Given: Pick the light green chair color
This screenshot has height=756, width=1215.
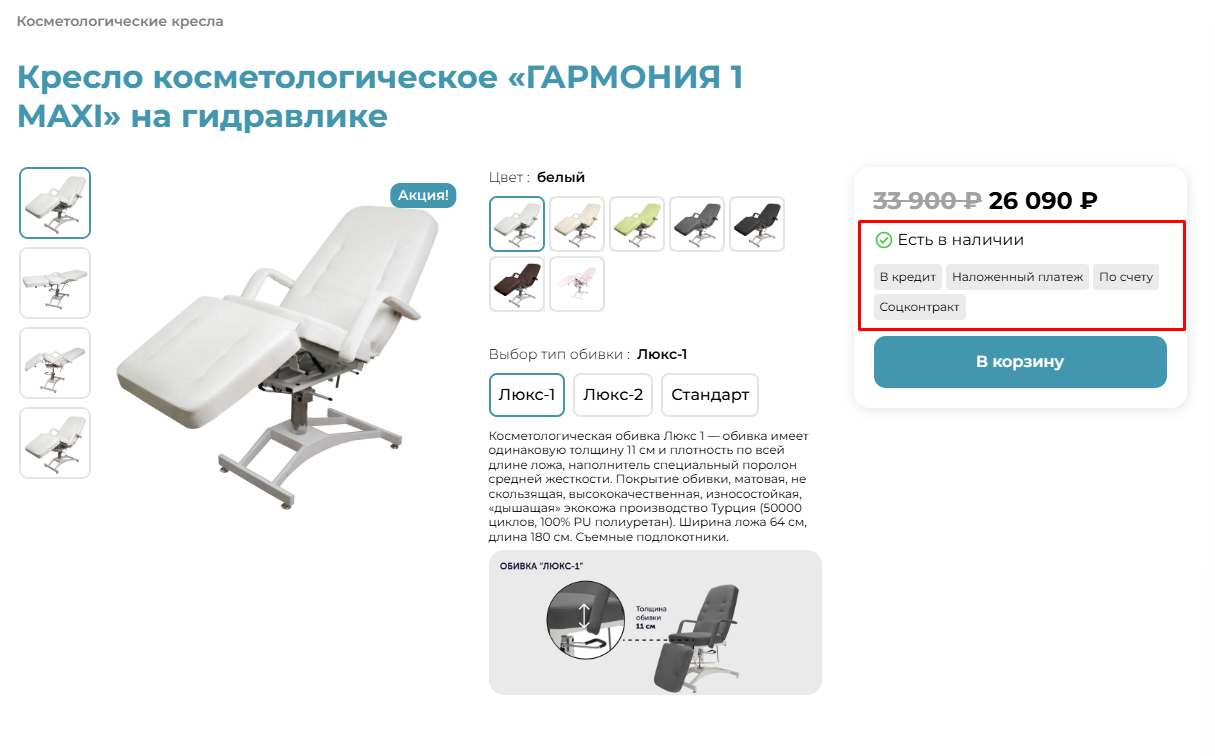Looking at the screenshot, I should [x=637, y=224].
